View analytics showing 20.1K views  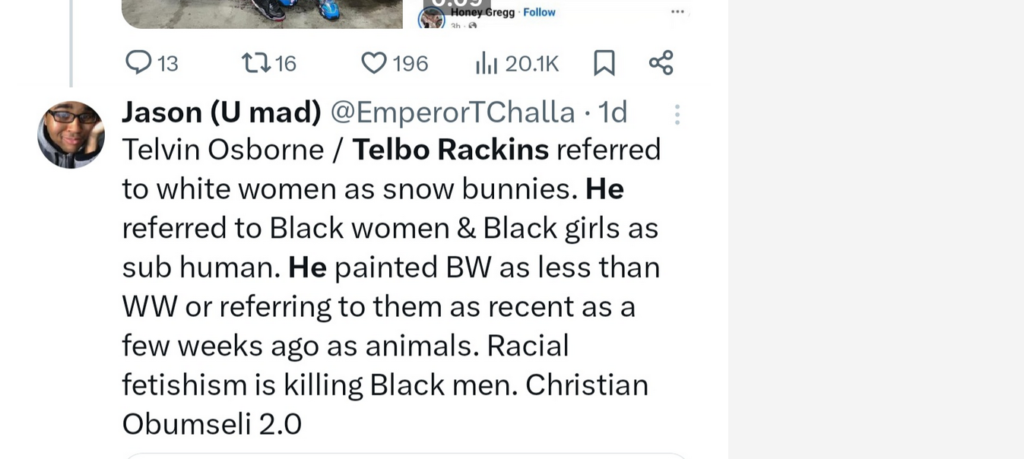point(486,64)
